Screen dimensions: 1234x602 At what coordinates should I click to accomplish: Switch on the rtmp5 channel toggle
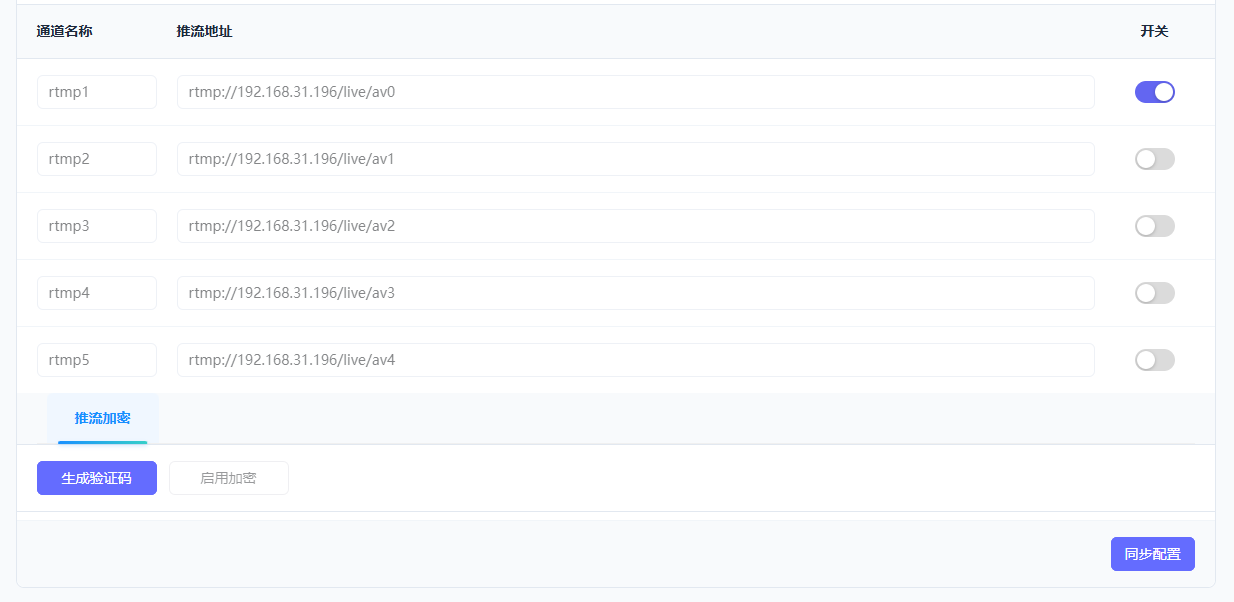[1154, 360]
